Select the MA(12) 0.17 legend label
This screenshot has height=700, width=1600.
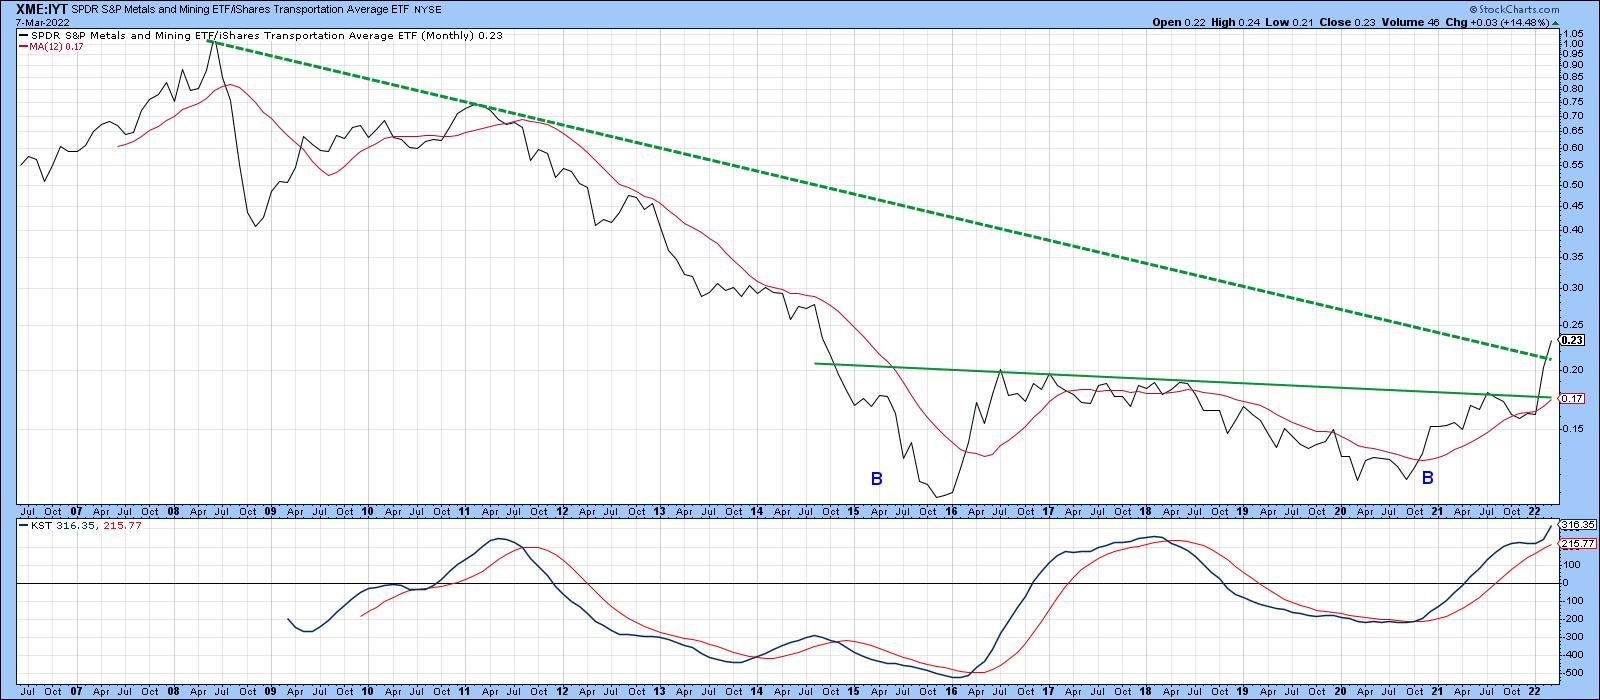coord(57,46)
